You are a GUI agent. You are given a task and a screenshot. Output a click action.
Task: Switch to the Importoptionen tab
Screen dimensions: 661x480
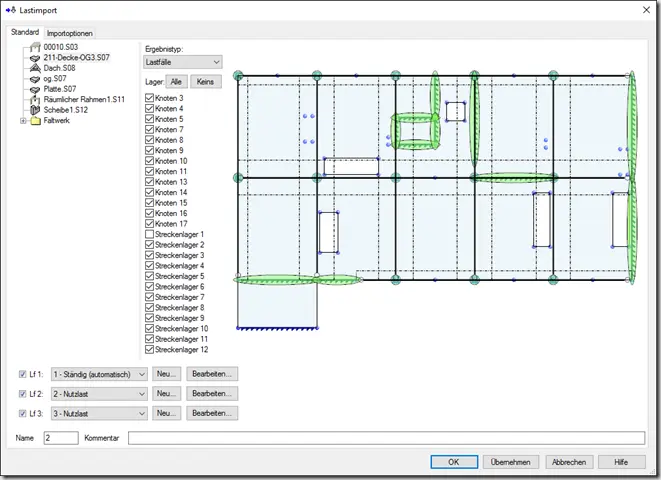[70, 33]
